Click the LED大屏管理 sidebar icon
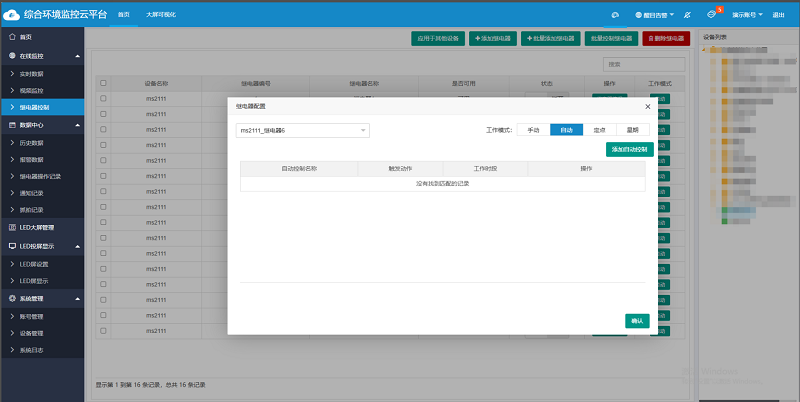The image size is (800, 402). pos(12,227)
